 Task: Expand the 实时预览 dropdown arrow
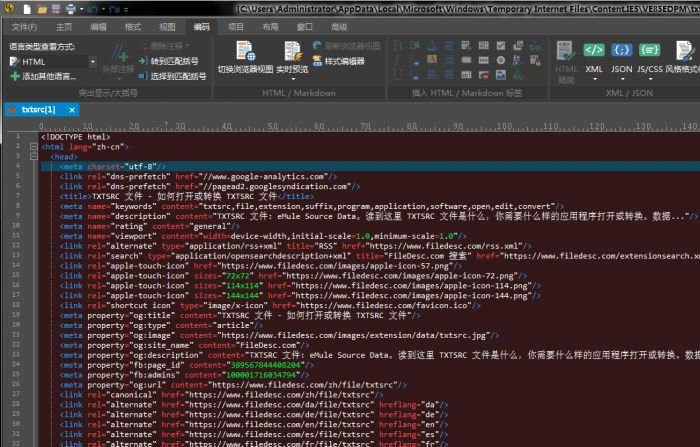pyautogui.click(x=293, y=79)
